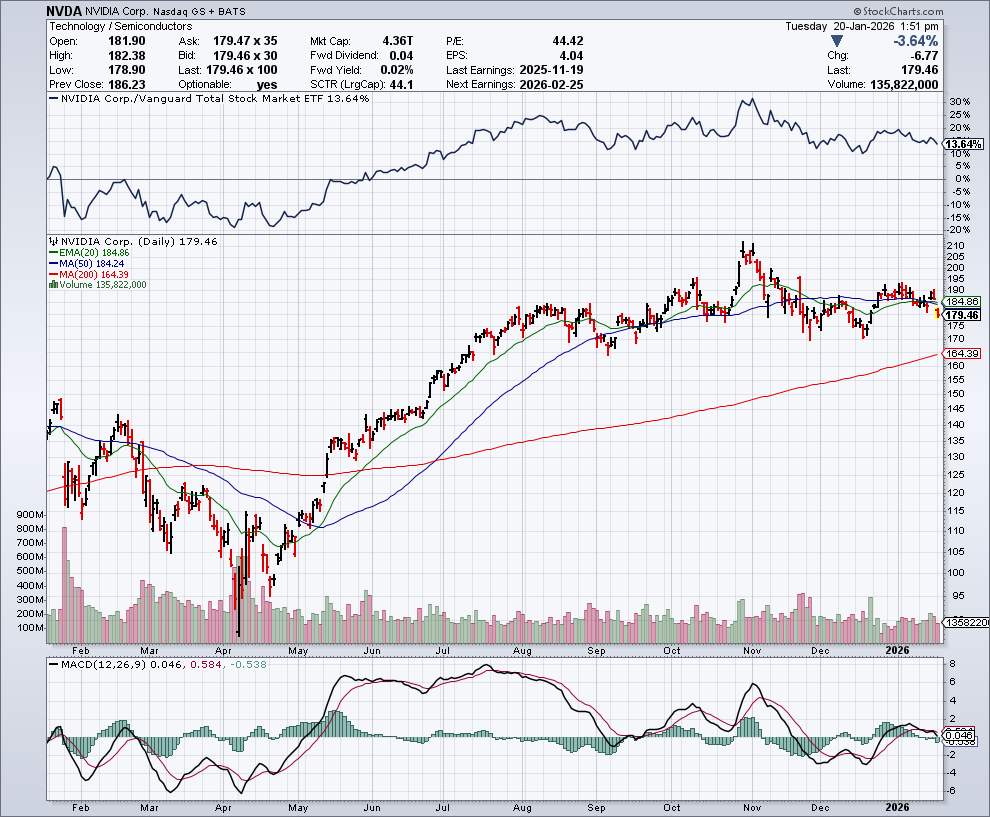Click the red MA(200) legend line

54,275
